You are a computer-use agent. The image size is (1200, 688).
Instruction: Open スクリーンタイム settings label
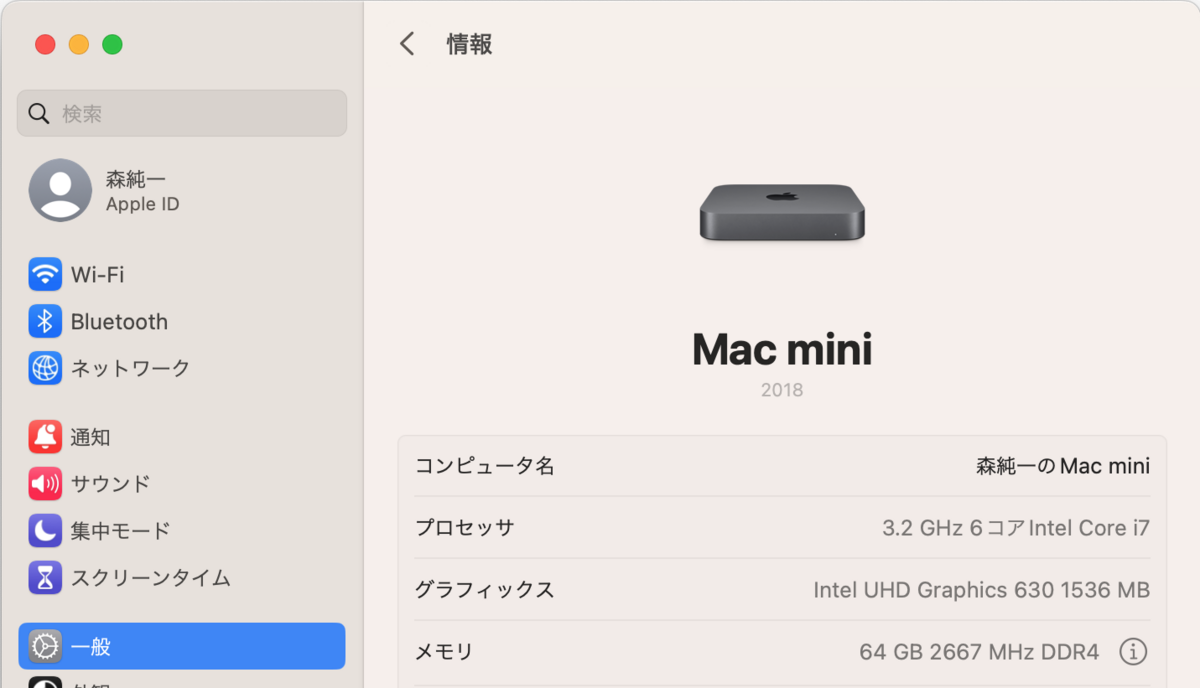150,578
